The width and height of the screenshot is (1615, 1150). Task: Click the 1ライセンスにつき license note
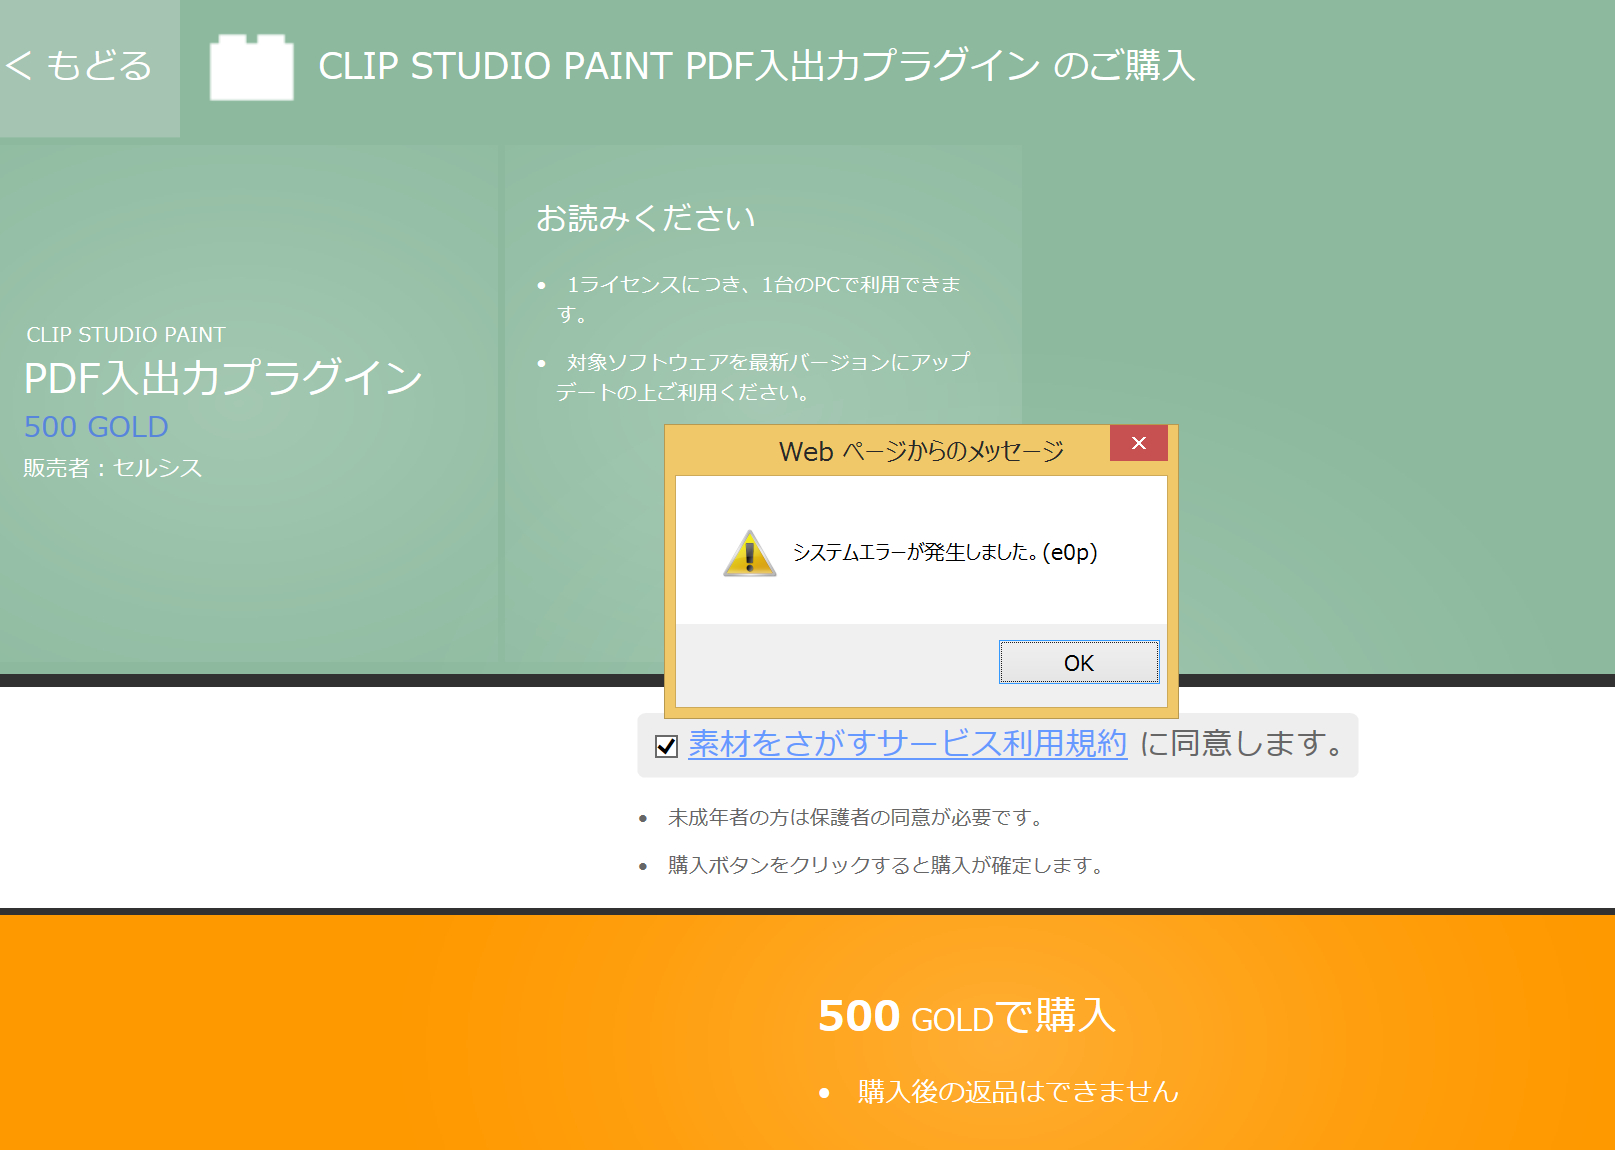(758, 299)
